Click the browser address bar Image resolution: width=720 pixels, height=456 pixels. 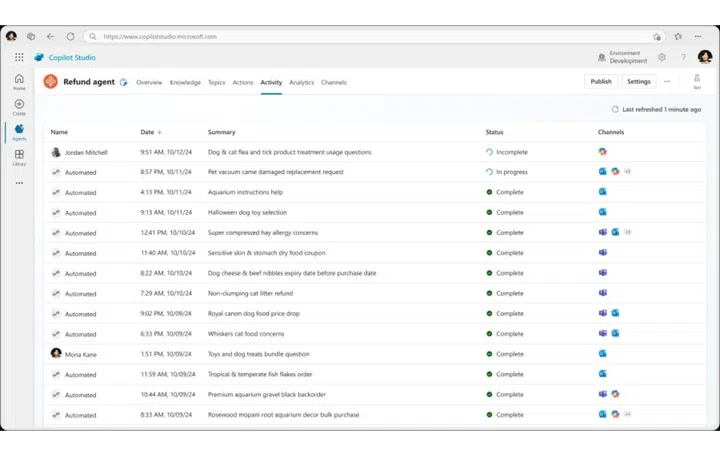coord(374,36)
